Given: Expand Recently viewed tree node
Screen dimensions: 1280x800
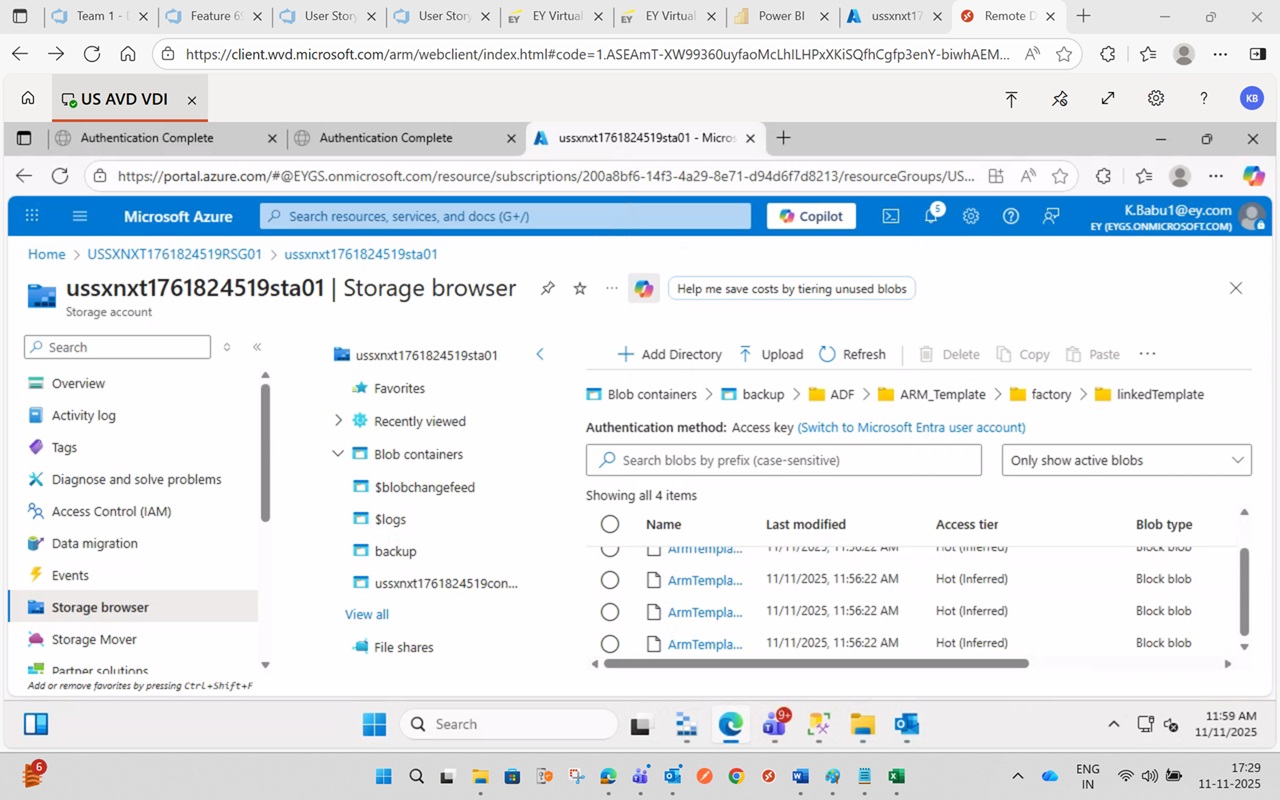Looking at the screenshot, I should [x=338, y=421].
